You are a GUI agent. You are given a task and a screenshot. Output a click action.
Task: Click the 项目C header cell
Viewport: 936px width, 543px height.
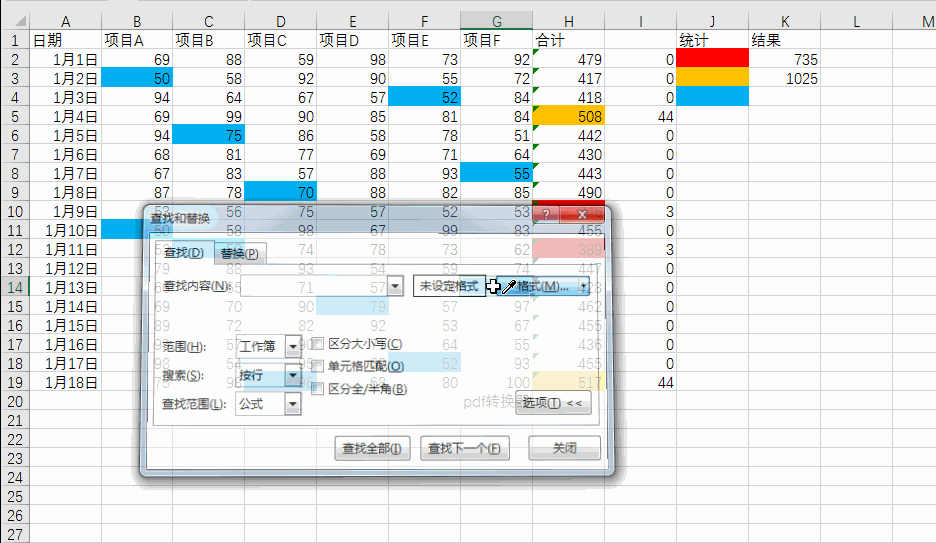coord(281,40)
